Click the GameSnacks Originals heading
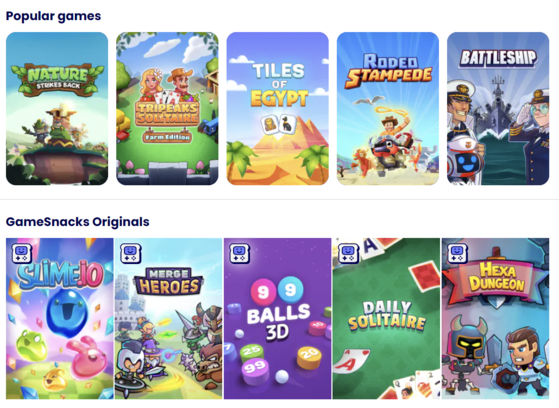The height and width of the screenshot is (408, 559). tap(78, 222)
